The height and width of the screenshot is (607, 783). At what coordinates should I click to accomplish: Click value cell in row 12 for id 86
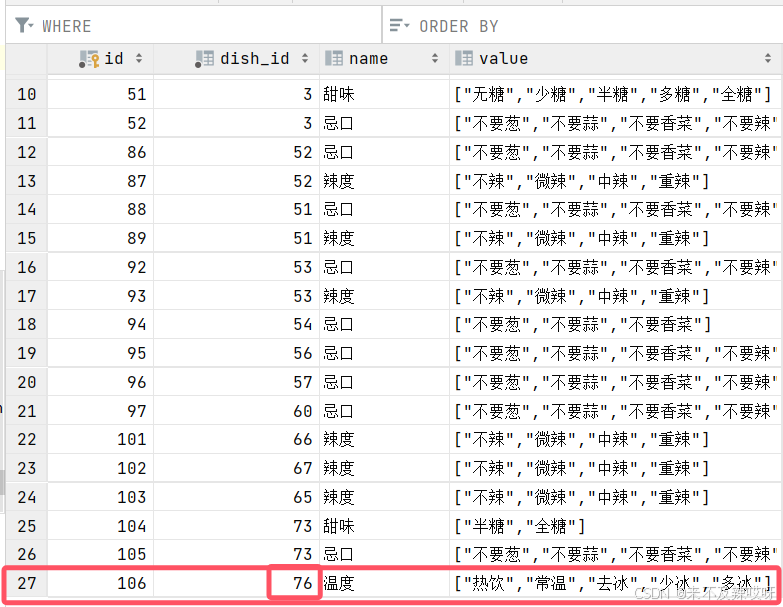tap(616, 152)
